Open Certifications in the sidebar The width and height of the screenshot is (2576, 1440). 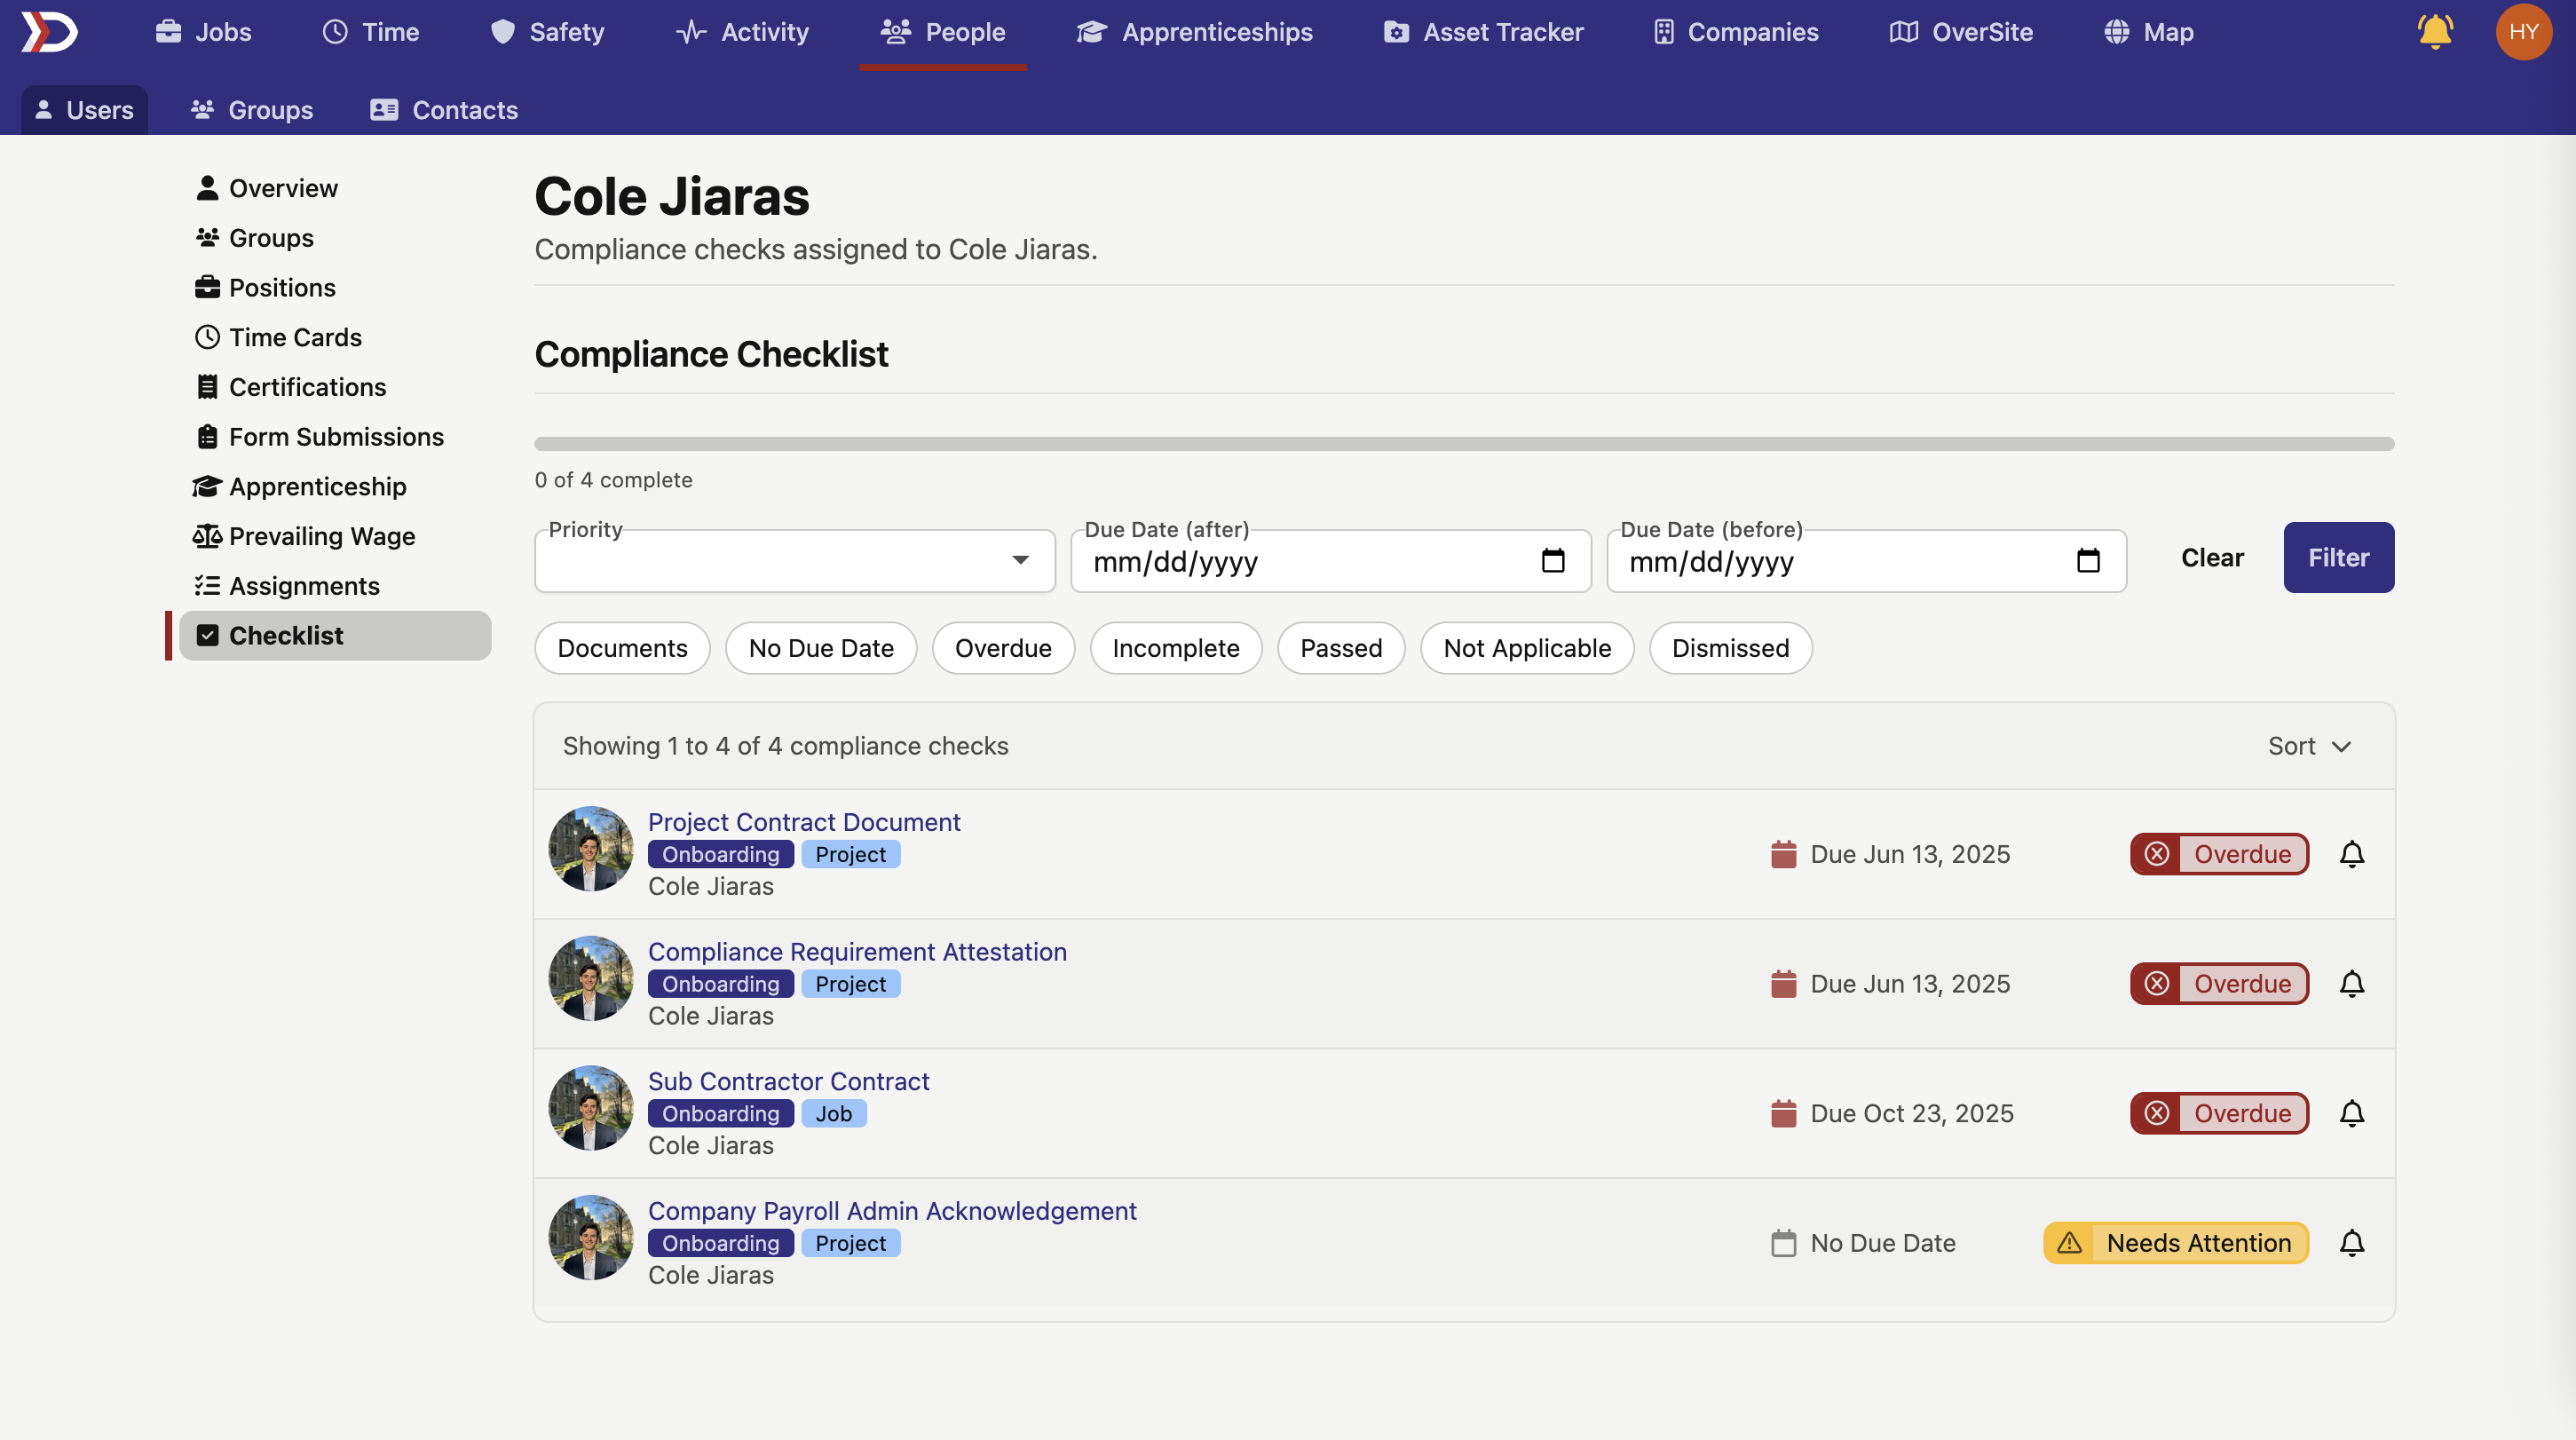point(306,387)
